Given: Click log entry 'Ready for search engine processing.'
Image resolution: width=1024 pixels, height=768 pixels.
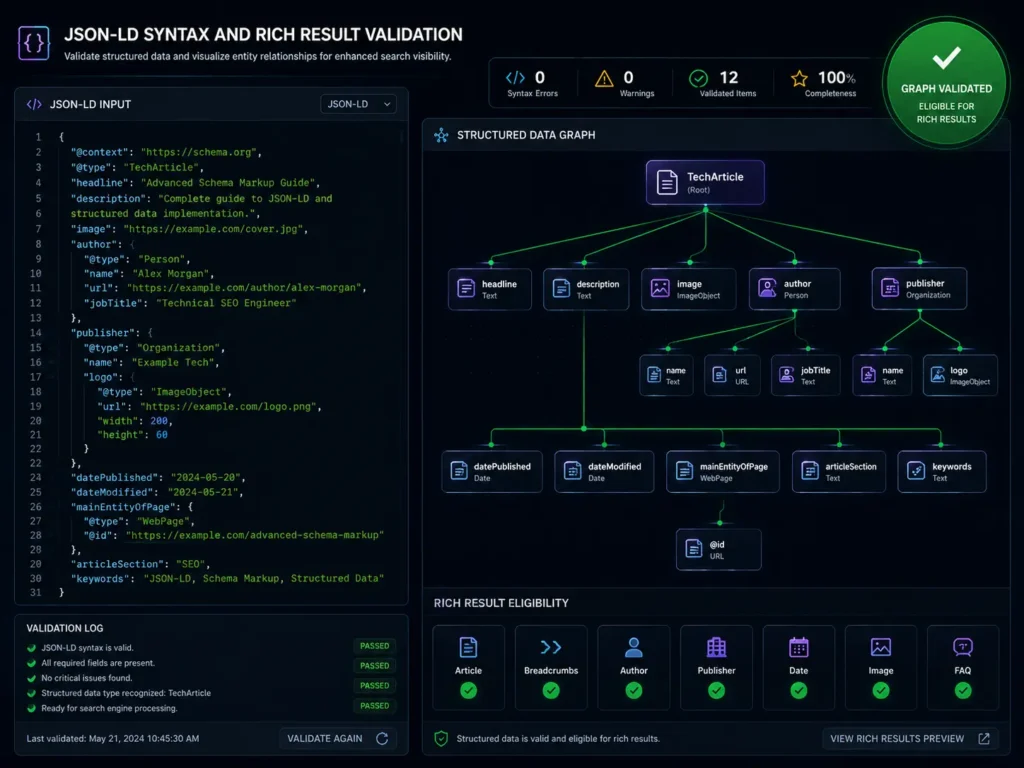Looking at the screenshot, I should [x=109, y=709].
